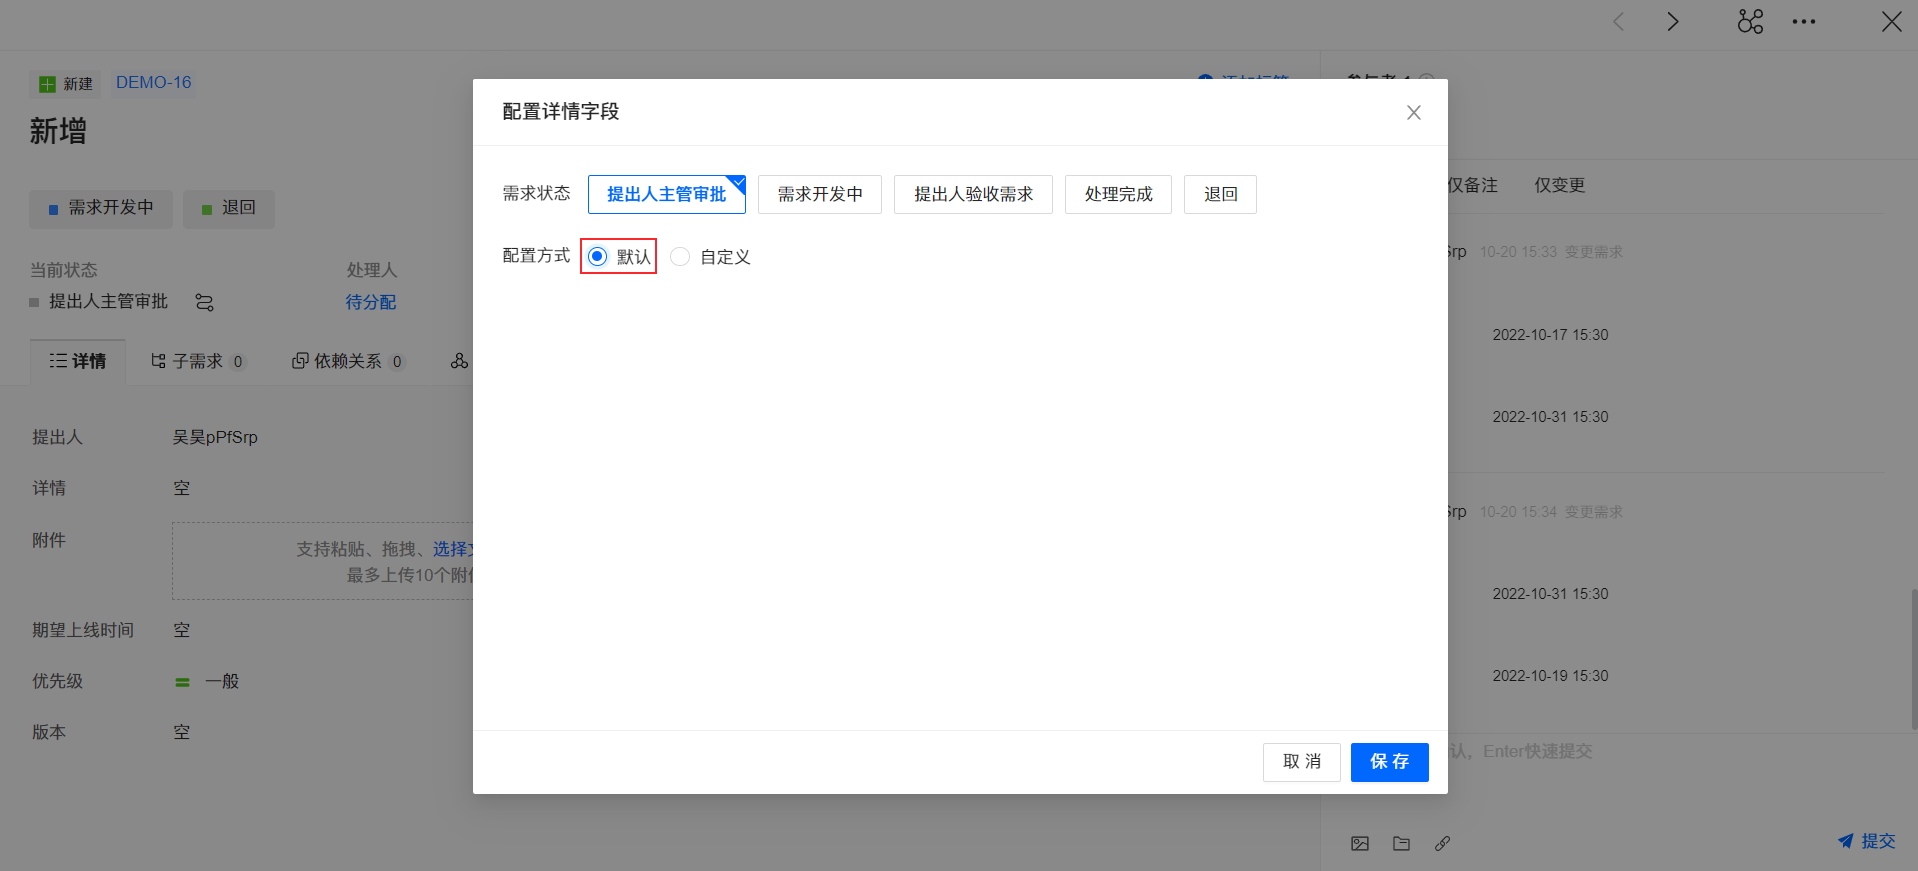
Task: Choose the 需求开发中 status in dialog
Action: pos(820,194)
